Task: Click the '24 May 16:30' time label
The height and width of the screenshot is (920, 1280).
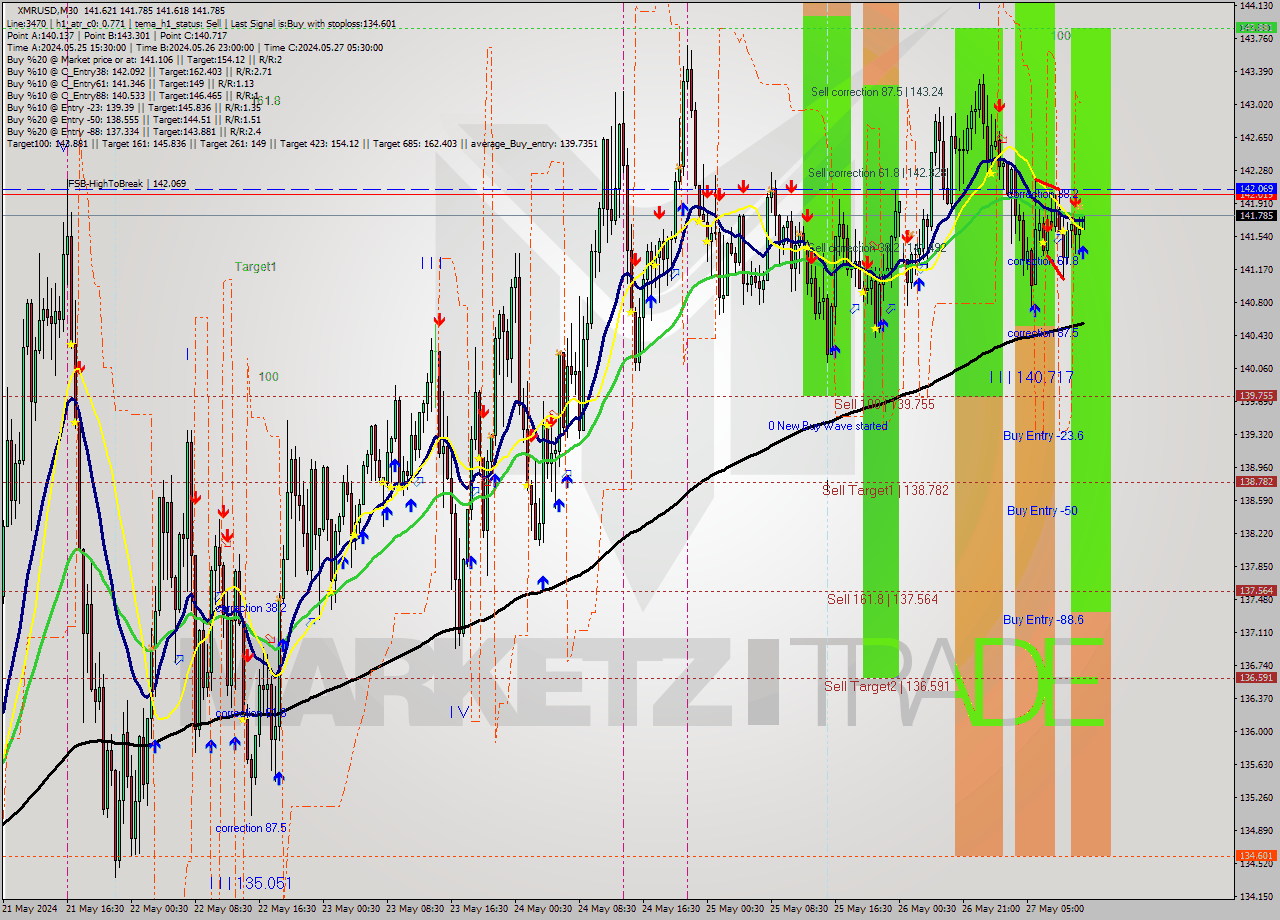Action: tap(670, 909)
